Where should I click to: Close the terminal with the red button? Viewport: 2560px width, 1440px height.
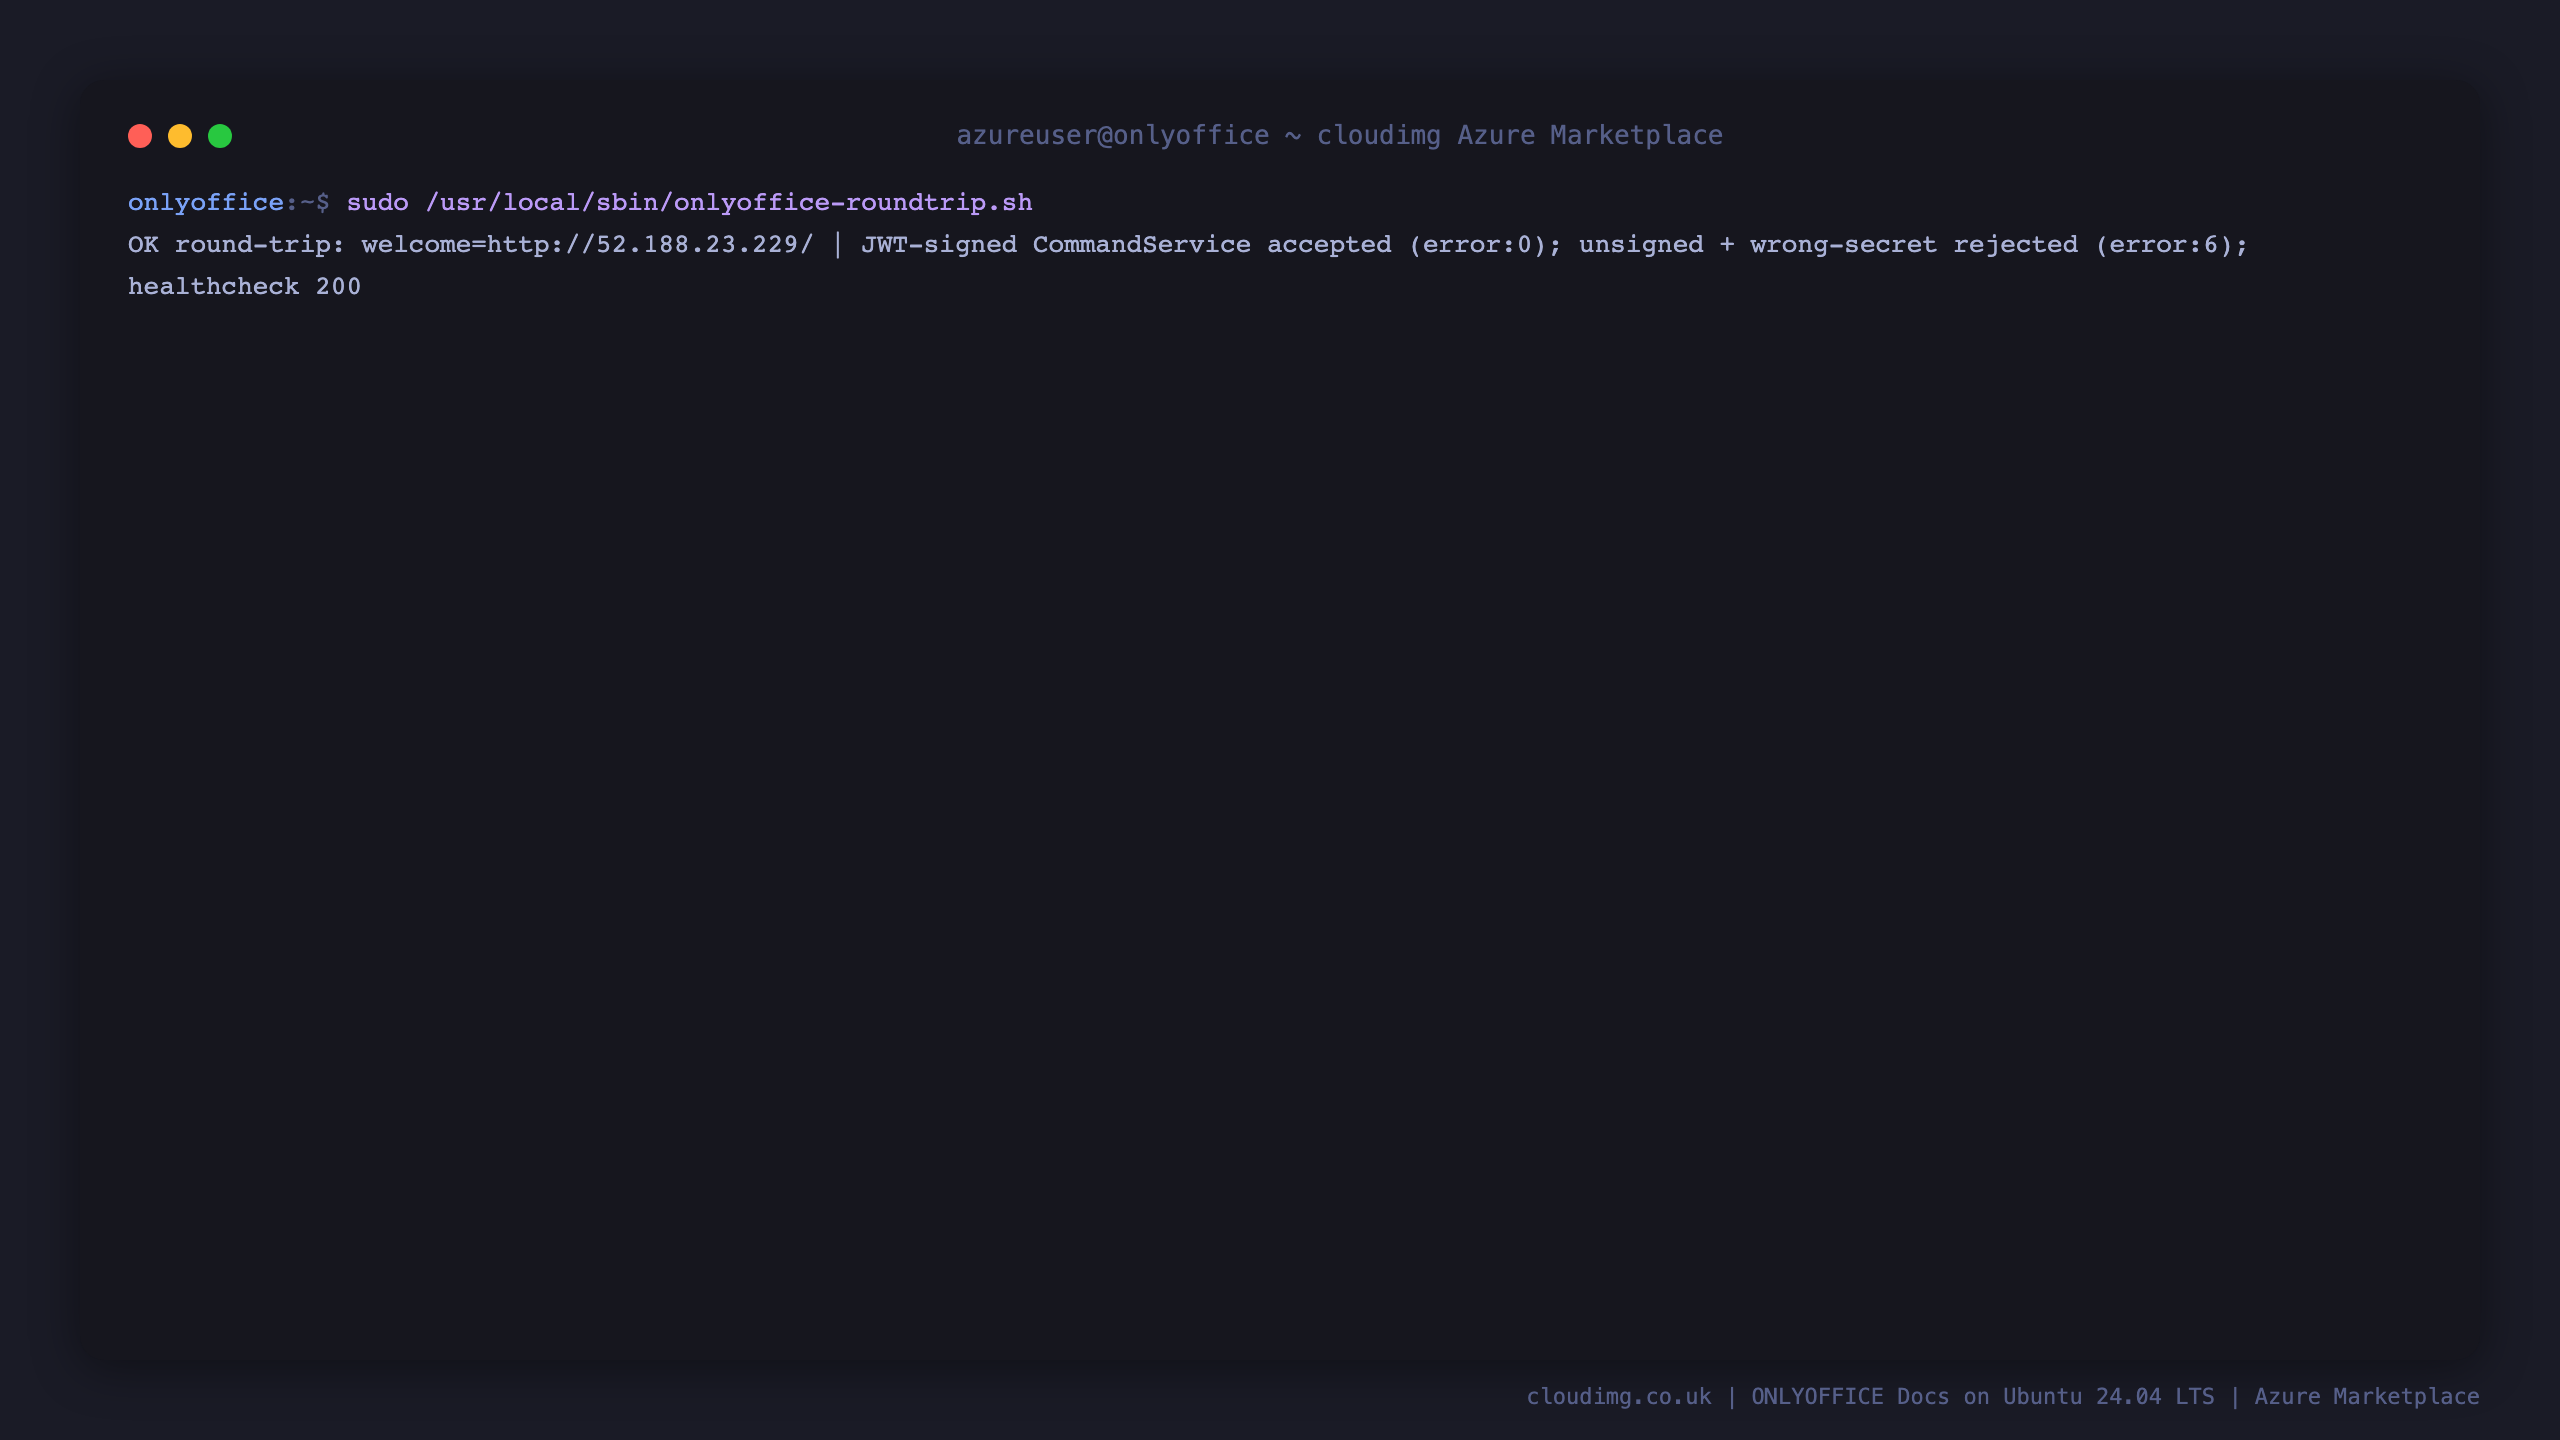click(140, 136)
